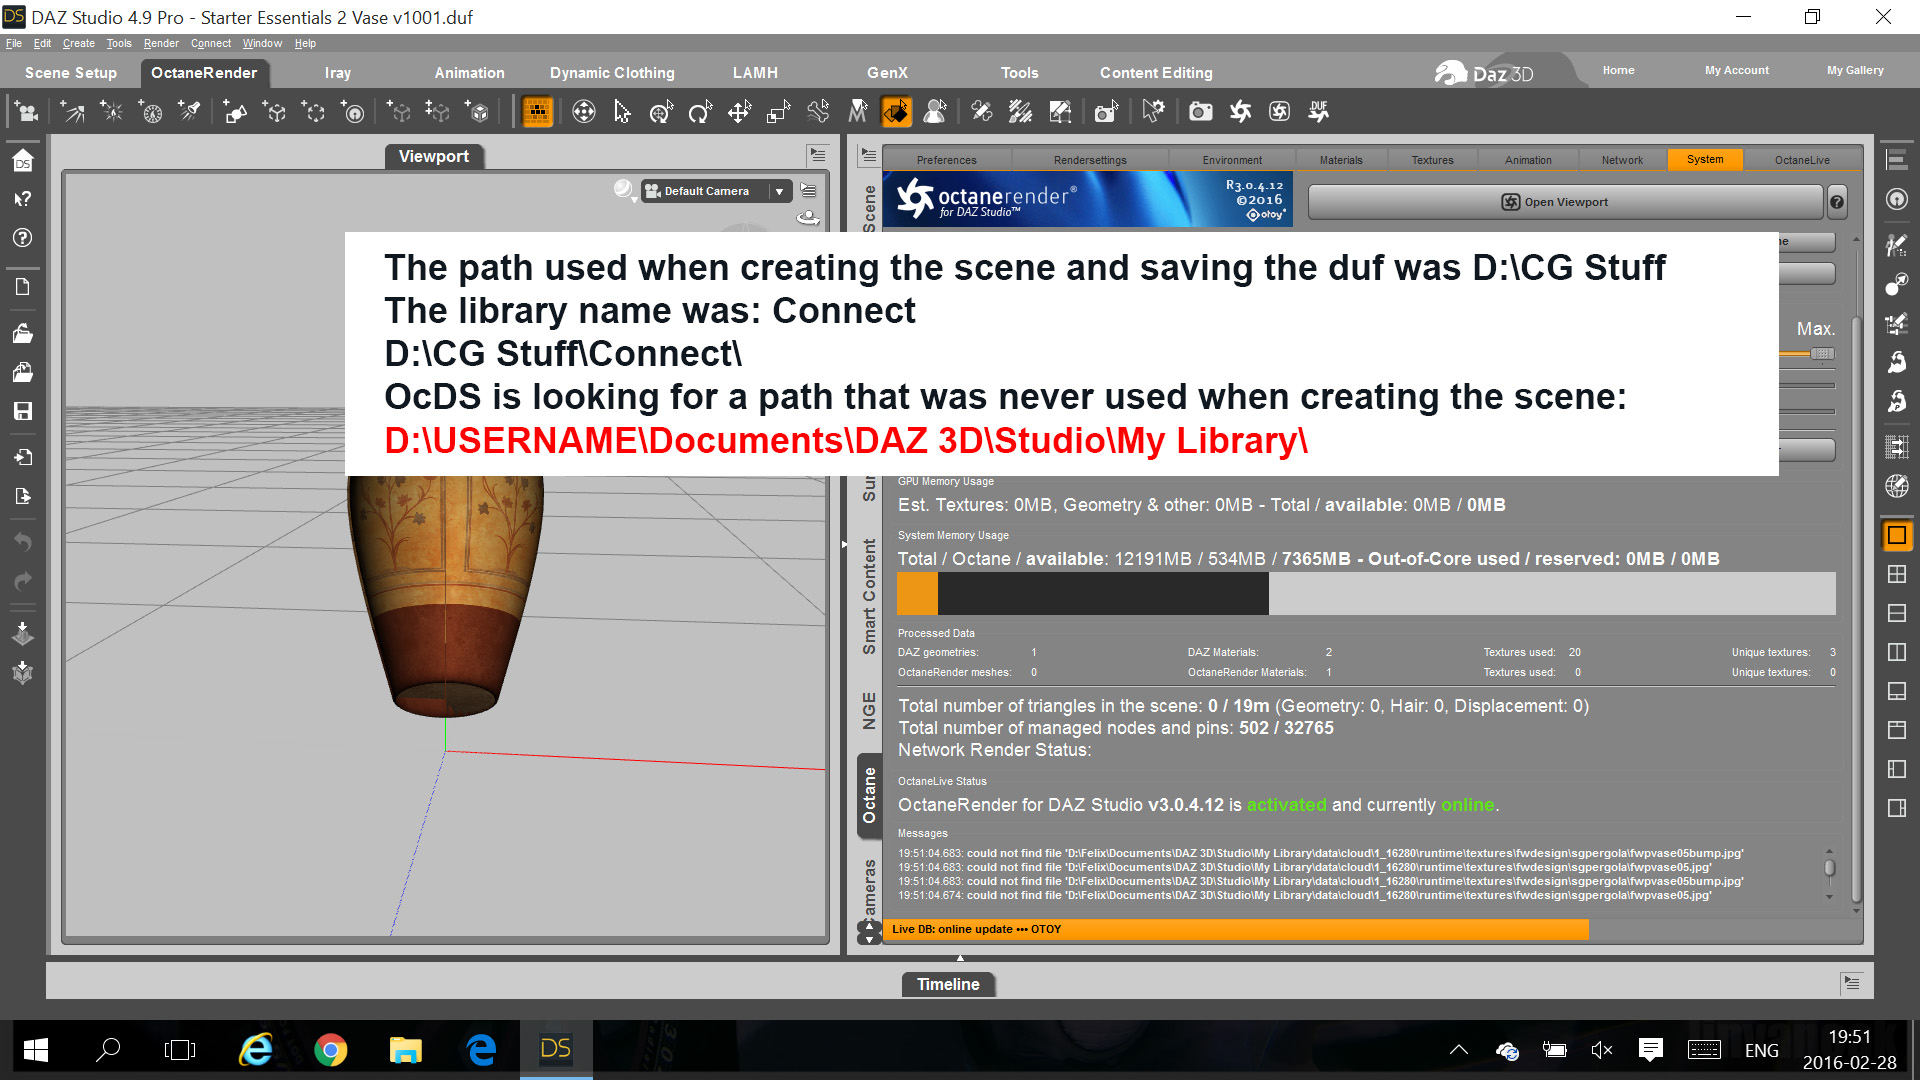
Task: Open the Default Camera dropdown
Action: click(779, 191)
